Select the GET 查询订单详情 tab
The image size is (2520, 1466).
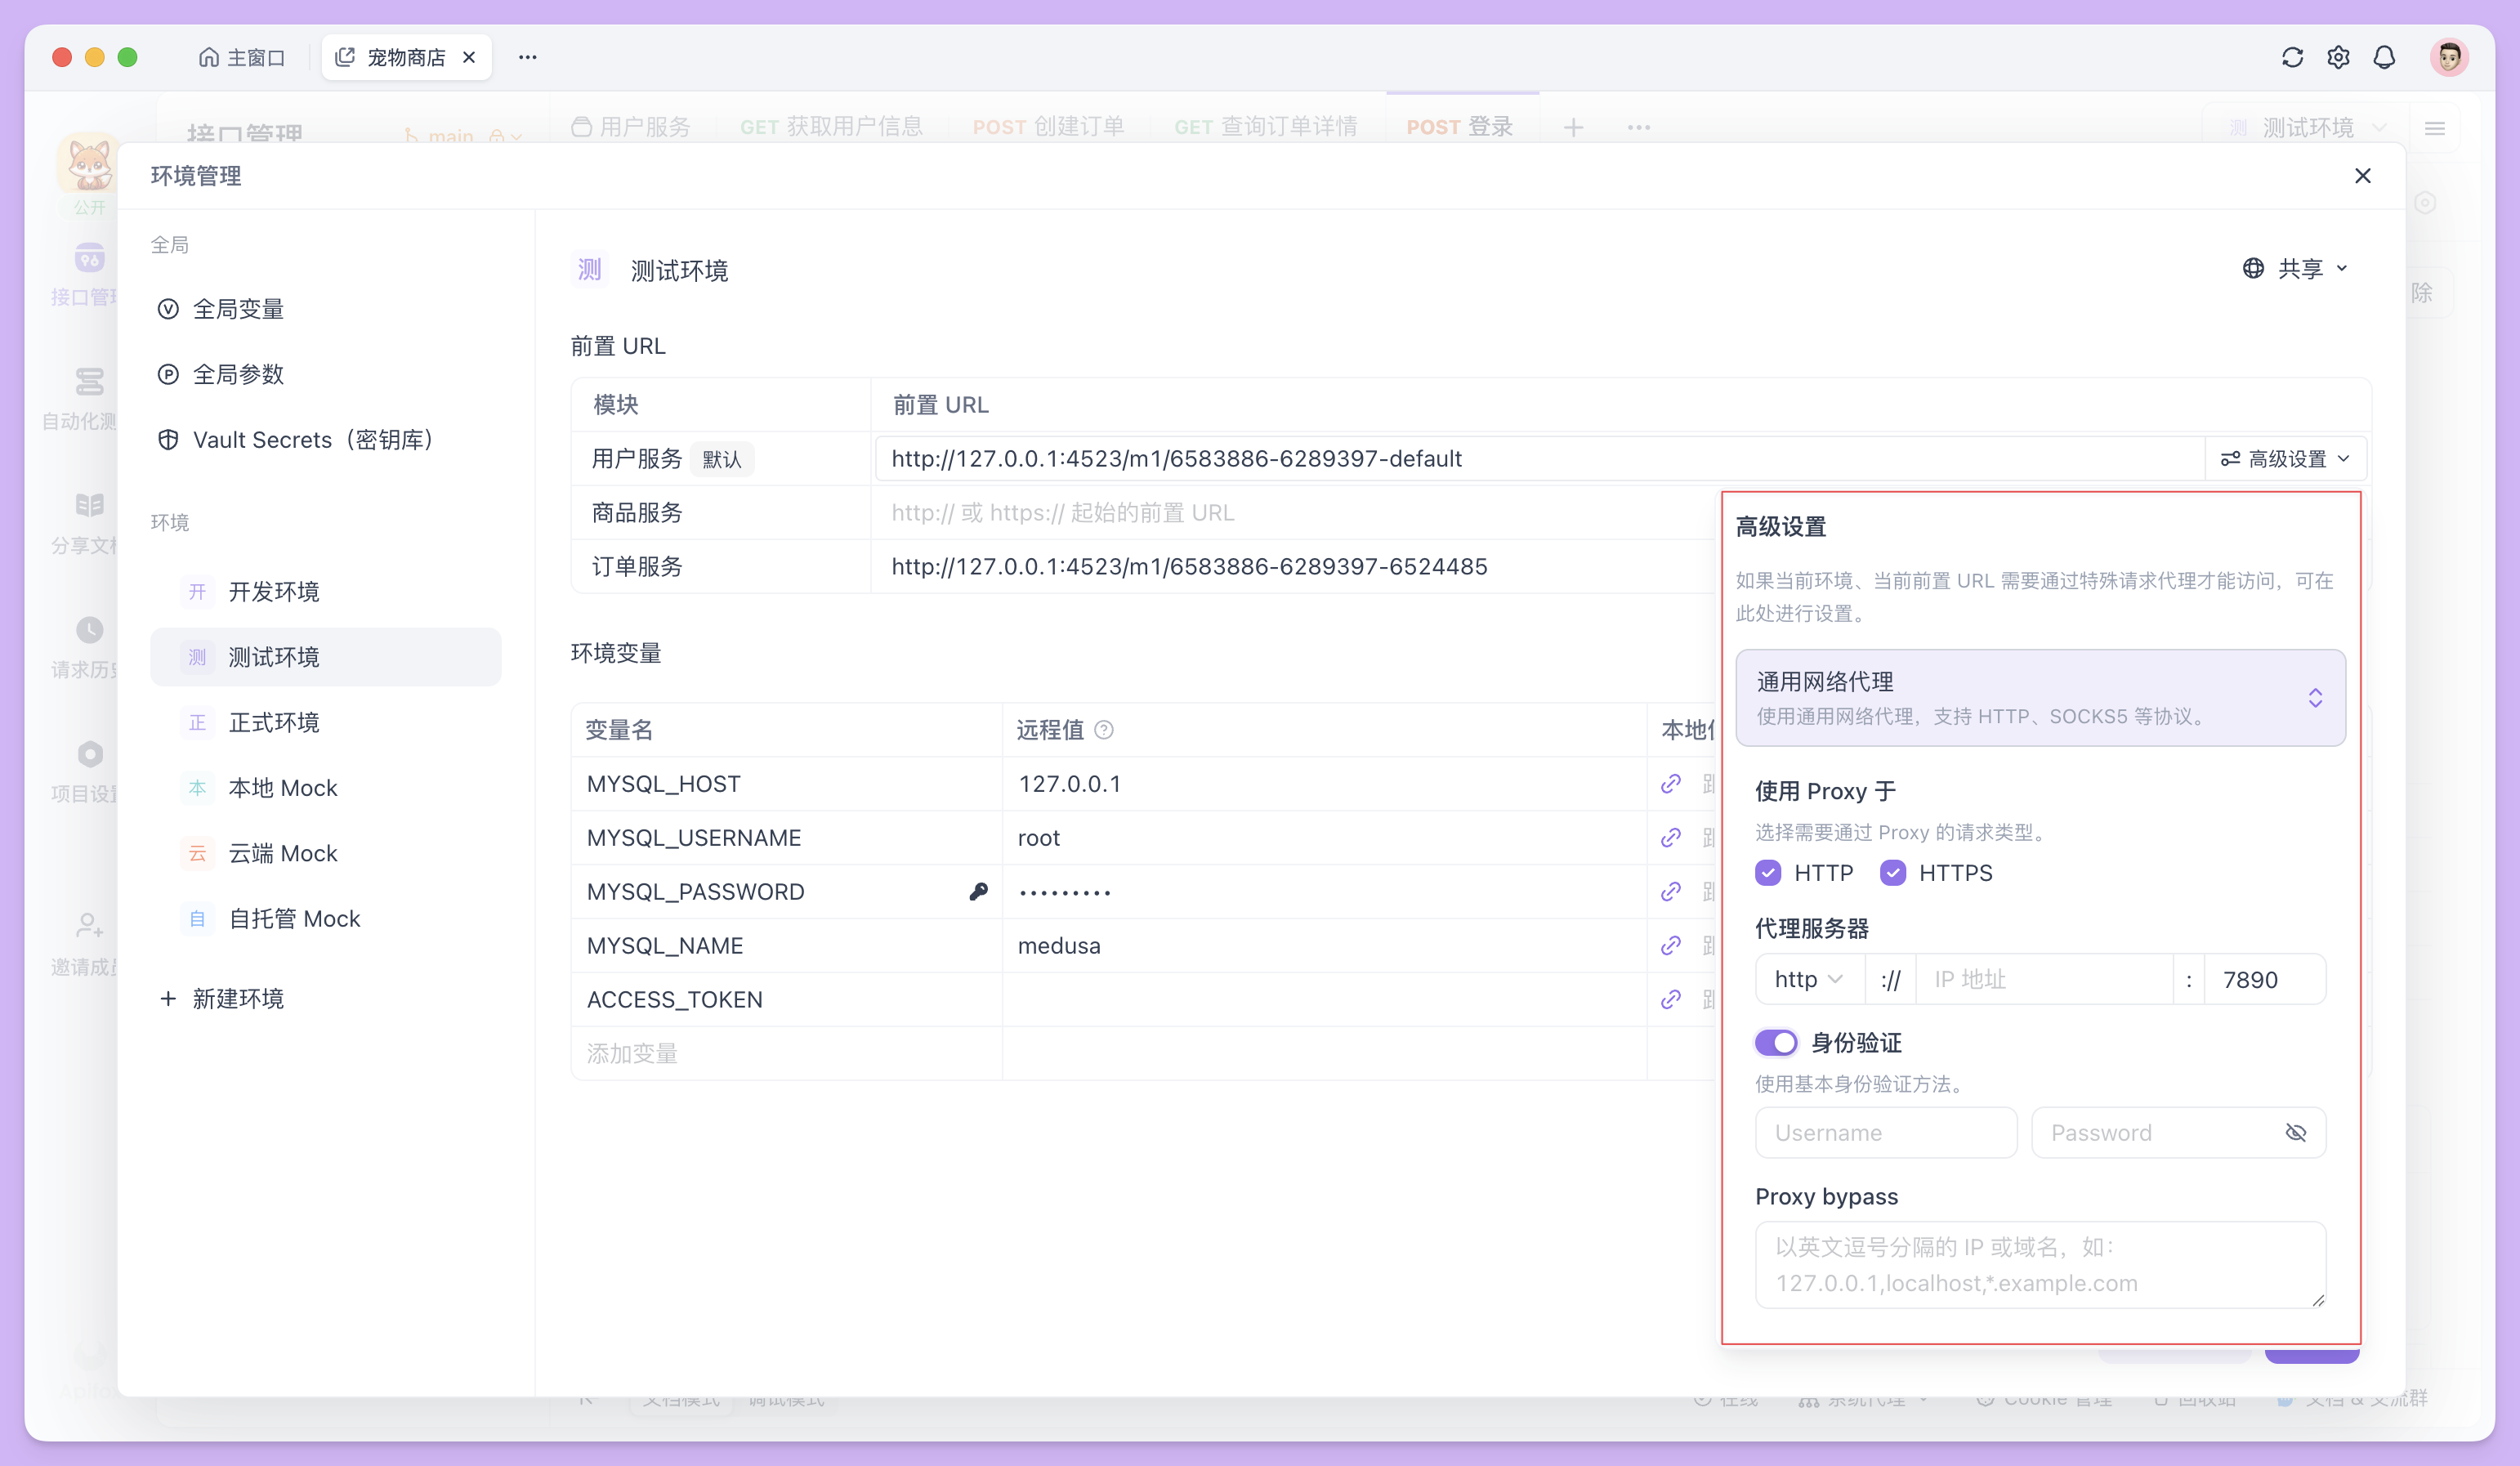point(1266,127)
